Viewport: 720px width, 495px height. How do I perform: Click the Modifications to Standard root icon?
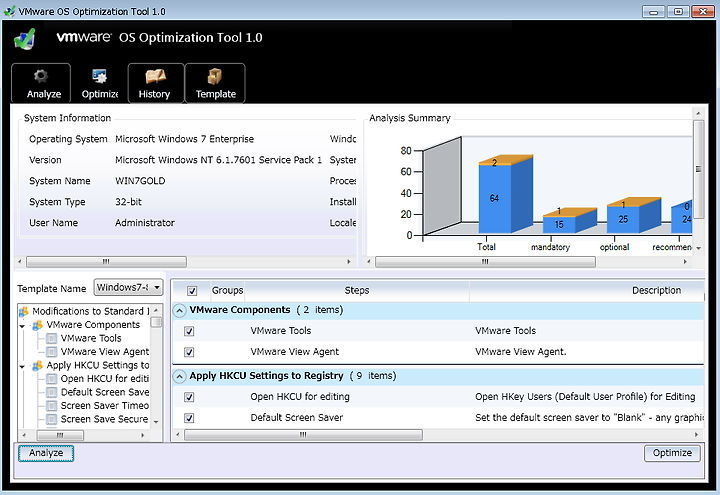pos(24,312)
